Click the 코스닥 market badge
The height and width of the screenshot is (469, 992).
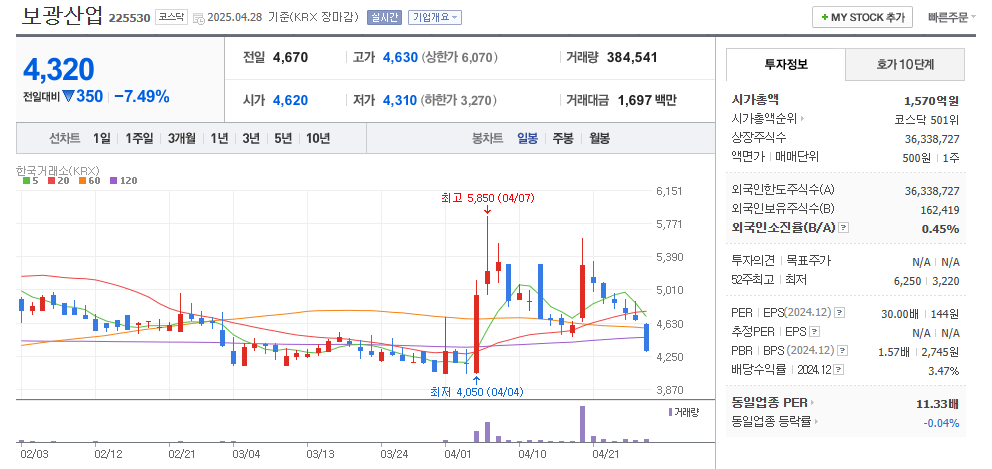[171, 18]
